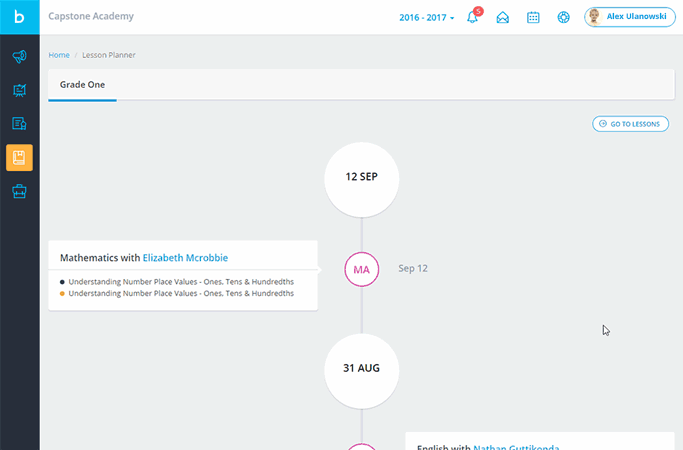The height and width of the screenshot is (450, 683).
Task: Open the calendar icon in header
Action: [x=533, y=17]
